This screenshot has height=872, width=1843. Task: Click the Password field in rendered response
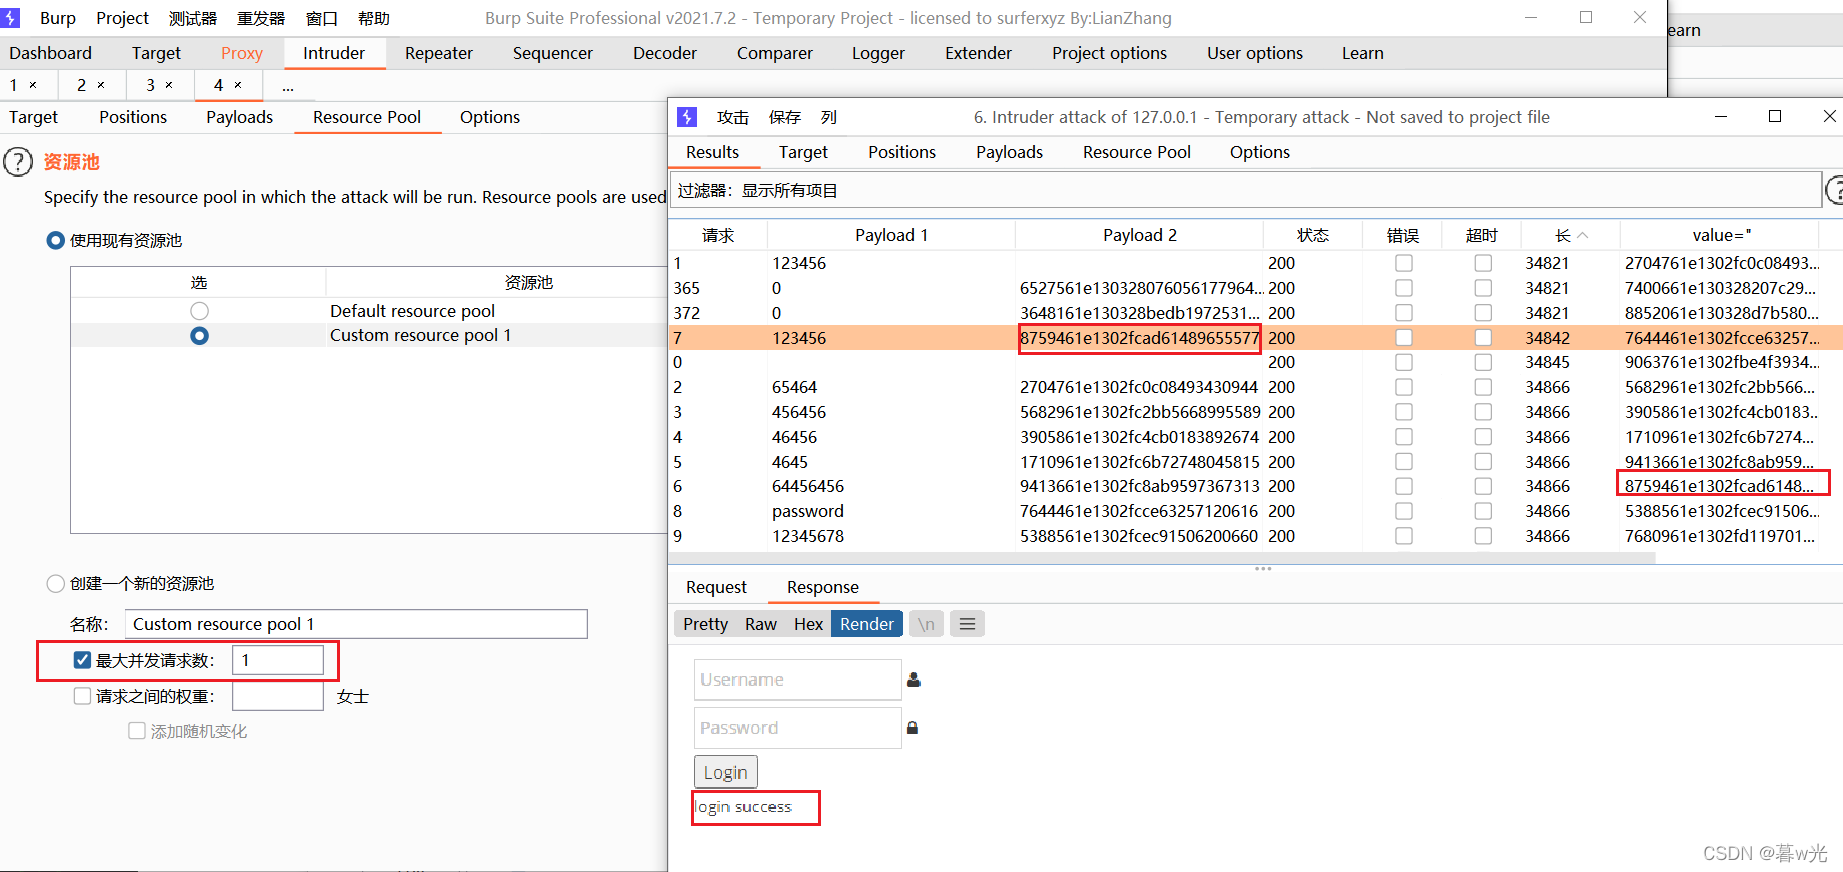click(x=798, y=728)
